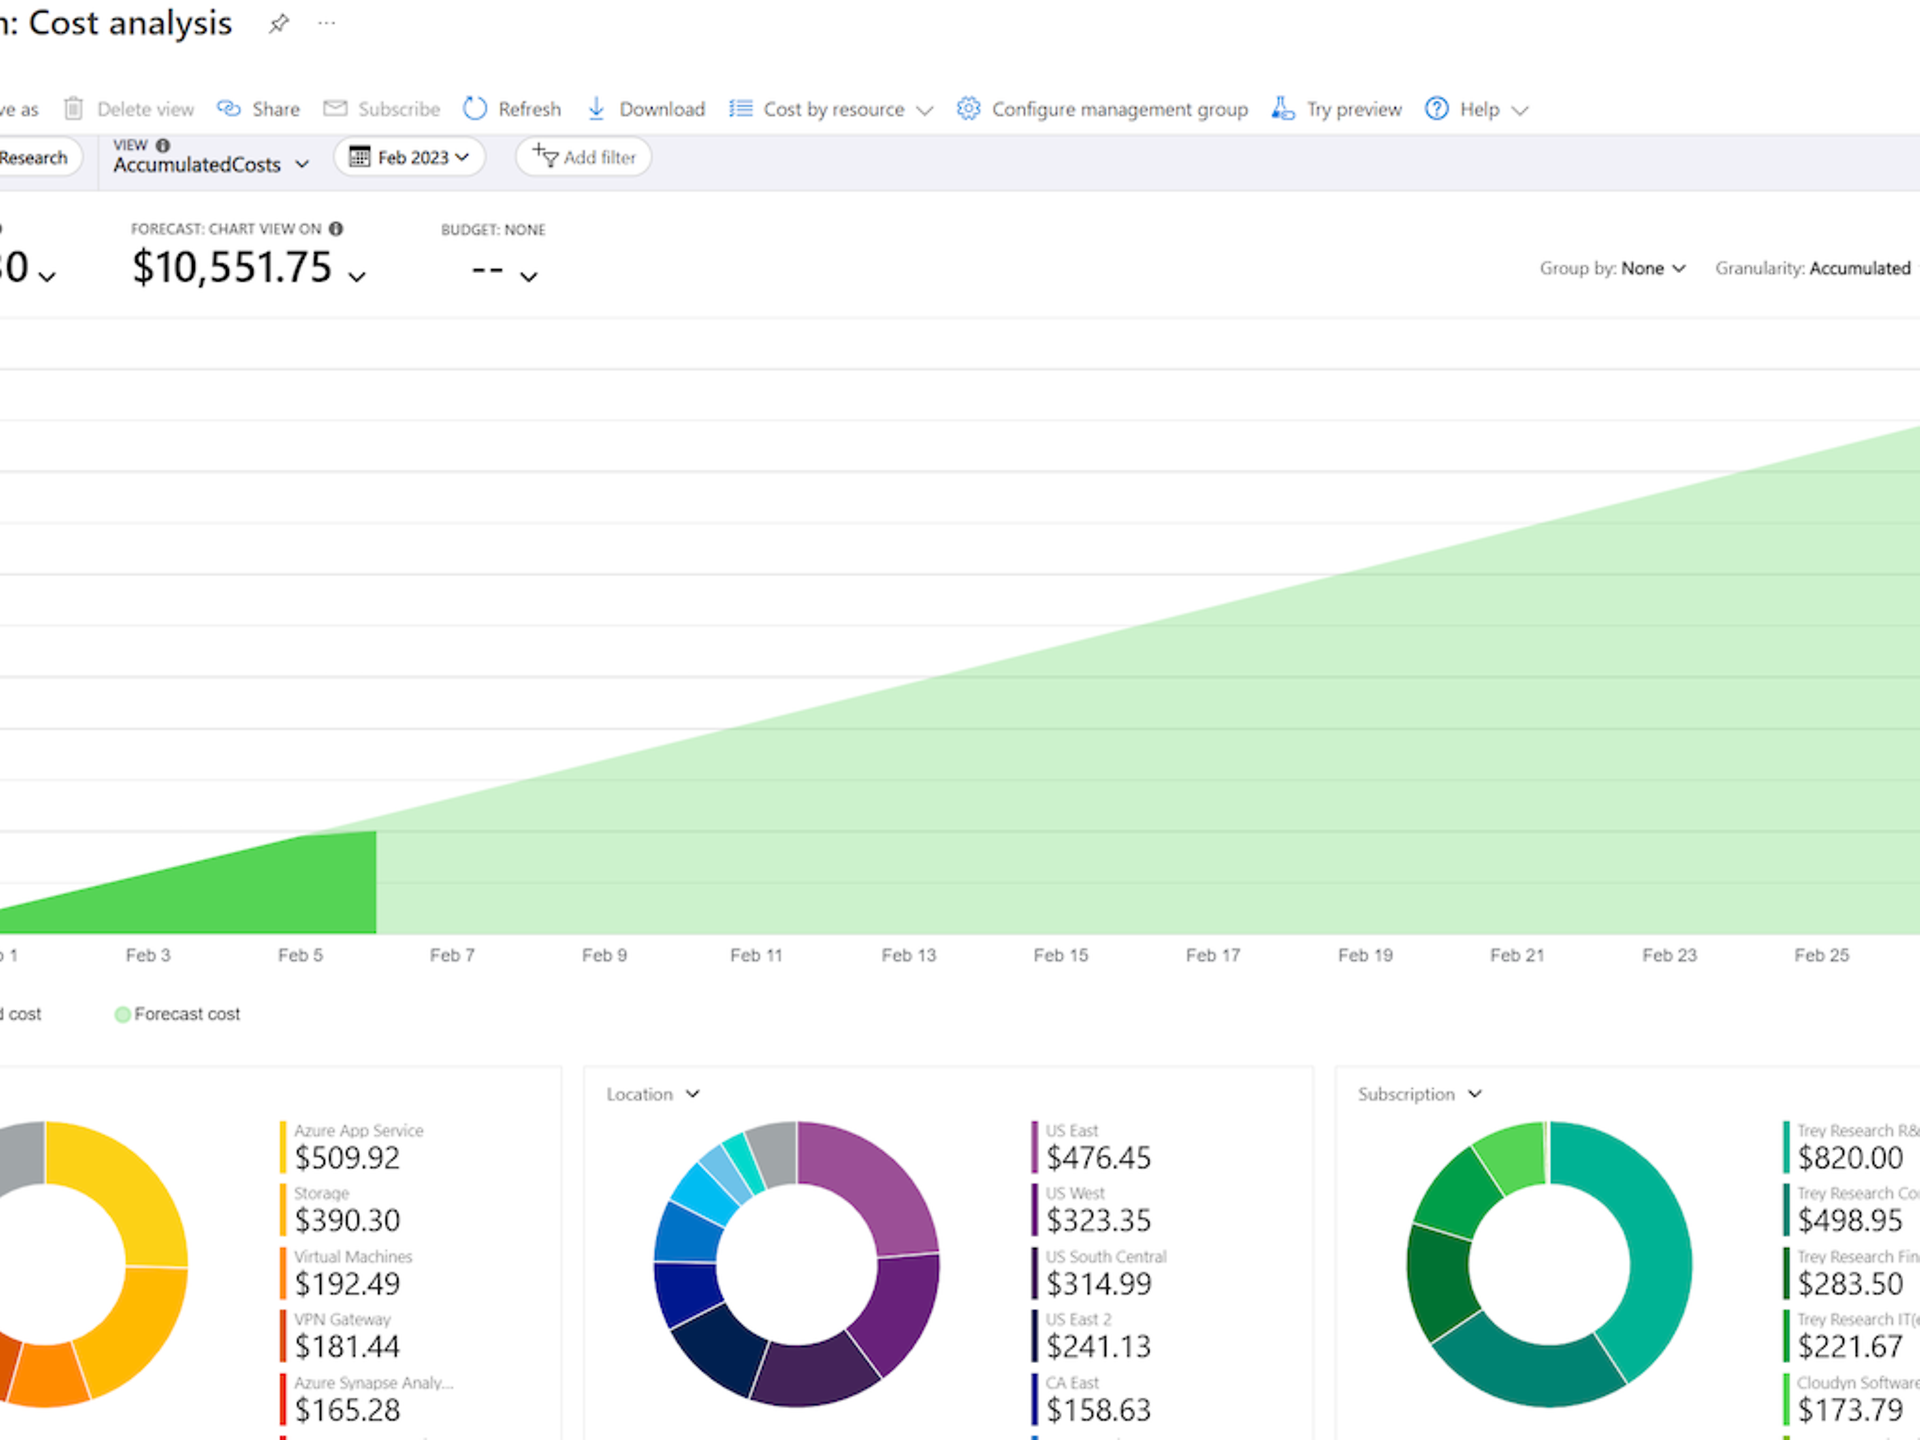Open the Share options
Viewport: 1920px width, 1440px height.
[x=258, y=108]
